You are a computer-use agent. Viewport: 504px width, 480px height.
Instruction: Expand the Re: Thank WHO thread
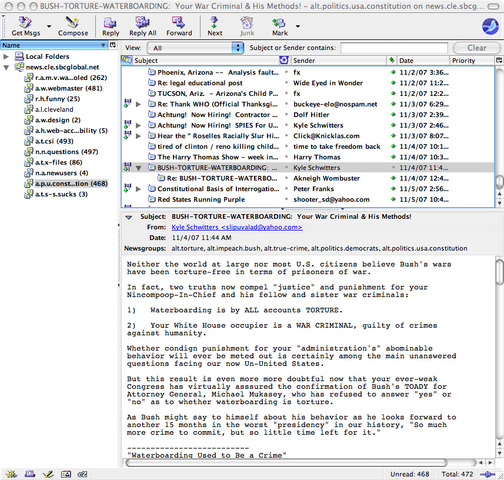tap(138, 104)
